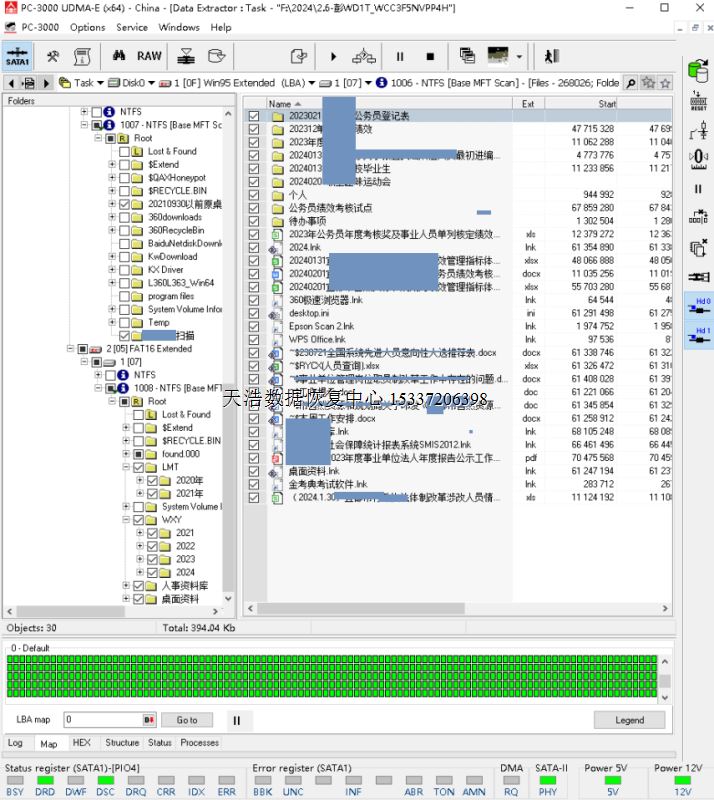Click the exit door icon in toolbar
Viewport: 714px width, 800px height.
click(x=551, y=56)
